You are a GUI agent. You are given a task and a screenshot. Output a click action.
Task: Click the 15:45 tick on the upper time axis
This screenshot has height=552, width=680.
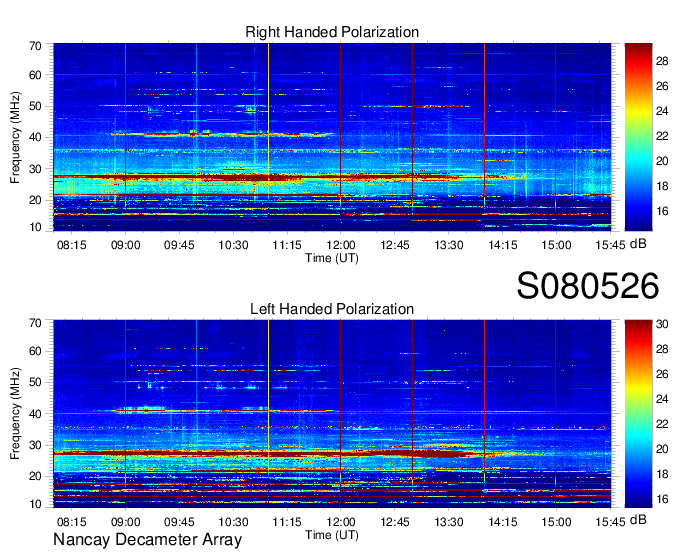pyautogui.click(x=610, y=245)
